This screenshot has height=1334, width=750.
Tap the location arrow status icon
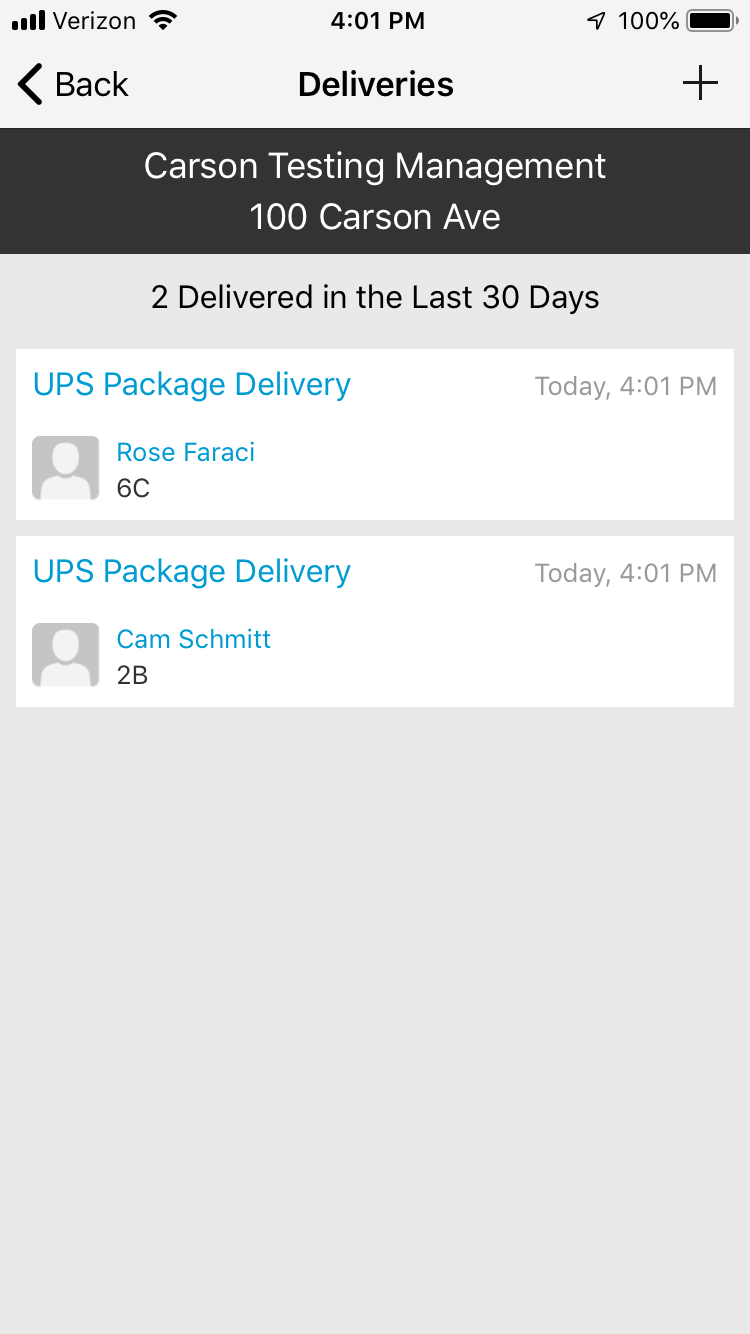[596, 20]
